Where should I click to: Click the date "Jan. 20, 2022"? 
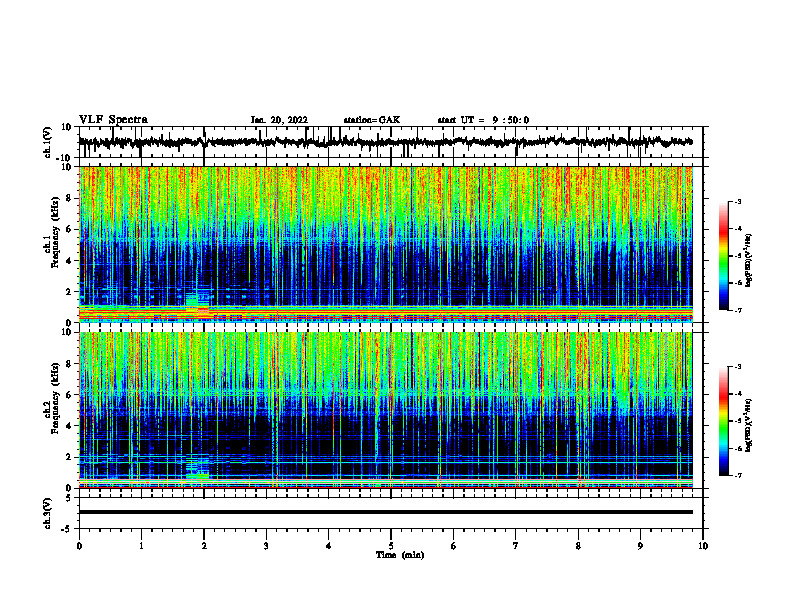[279, 120]
